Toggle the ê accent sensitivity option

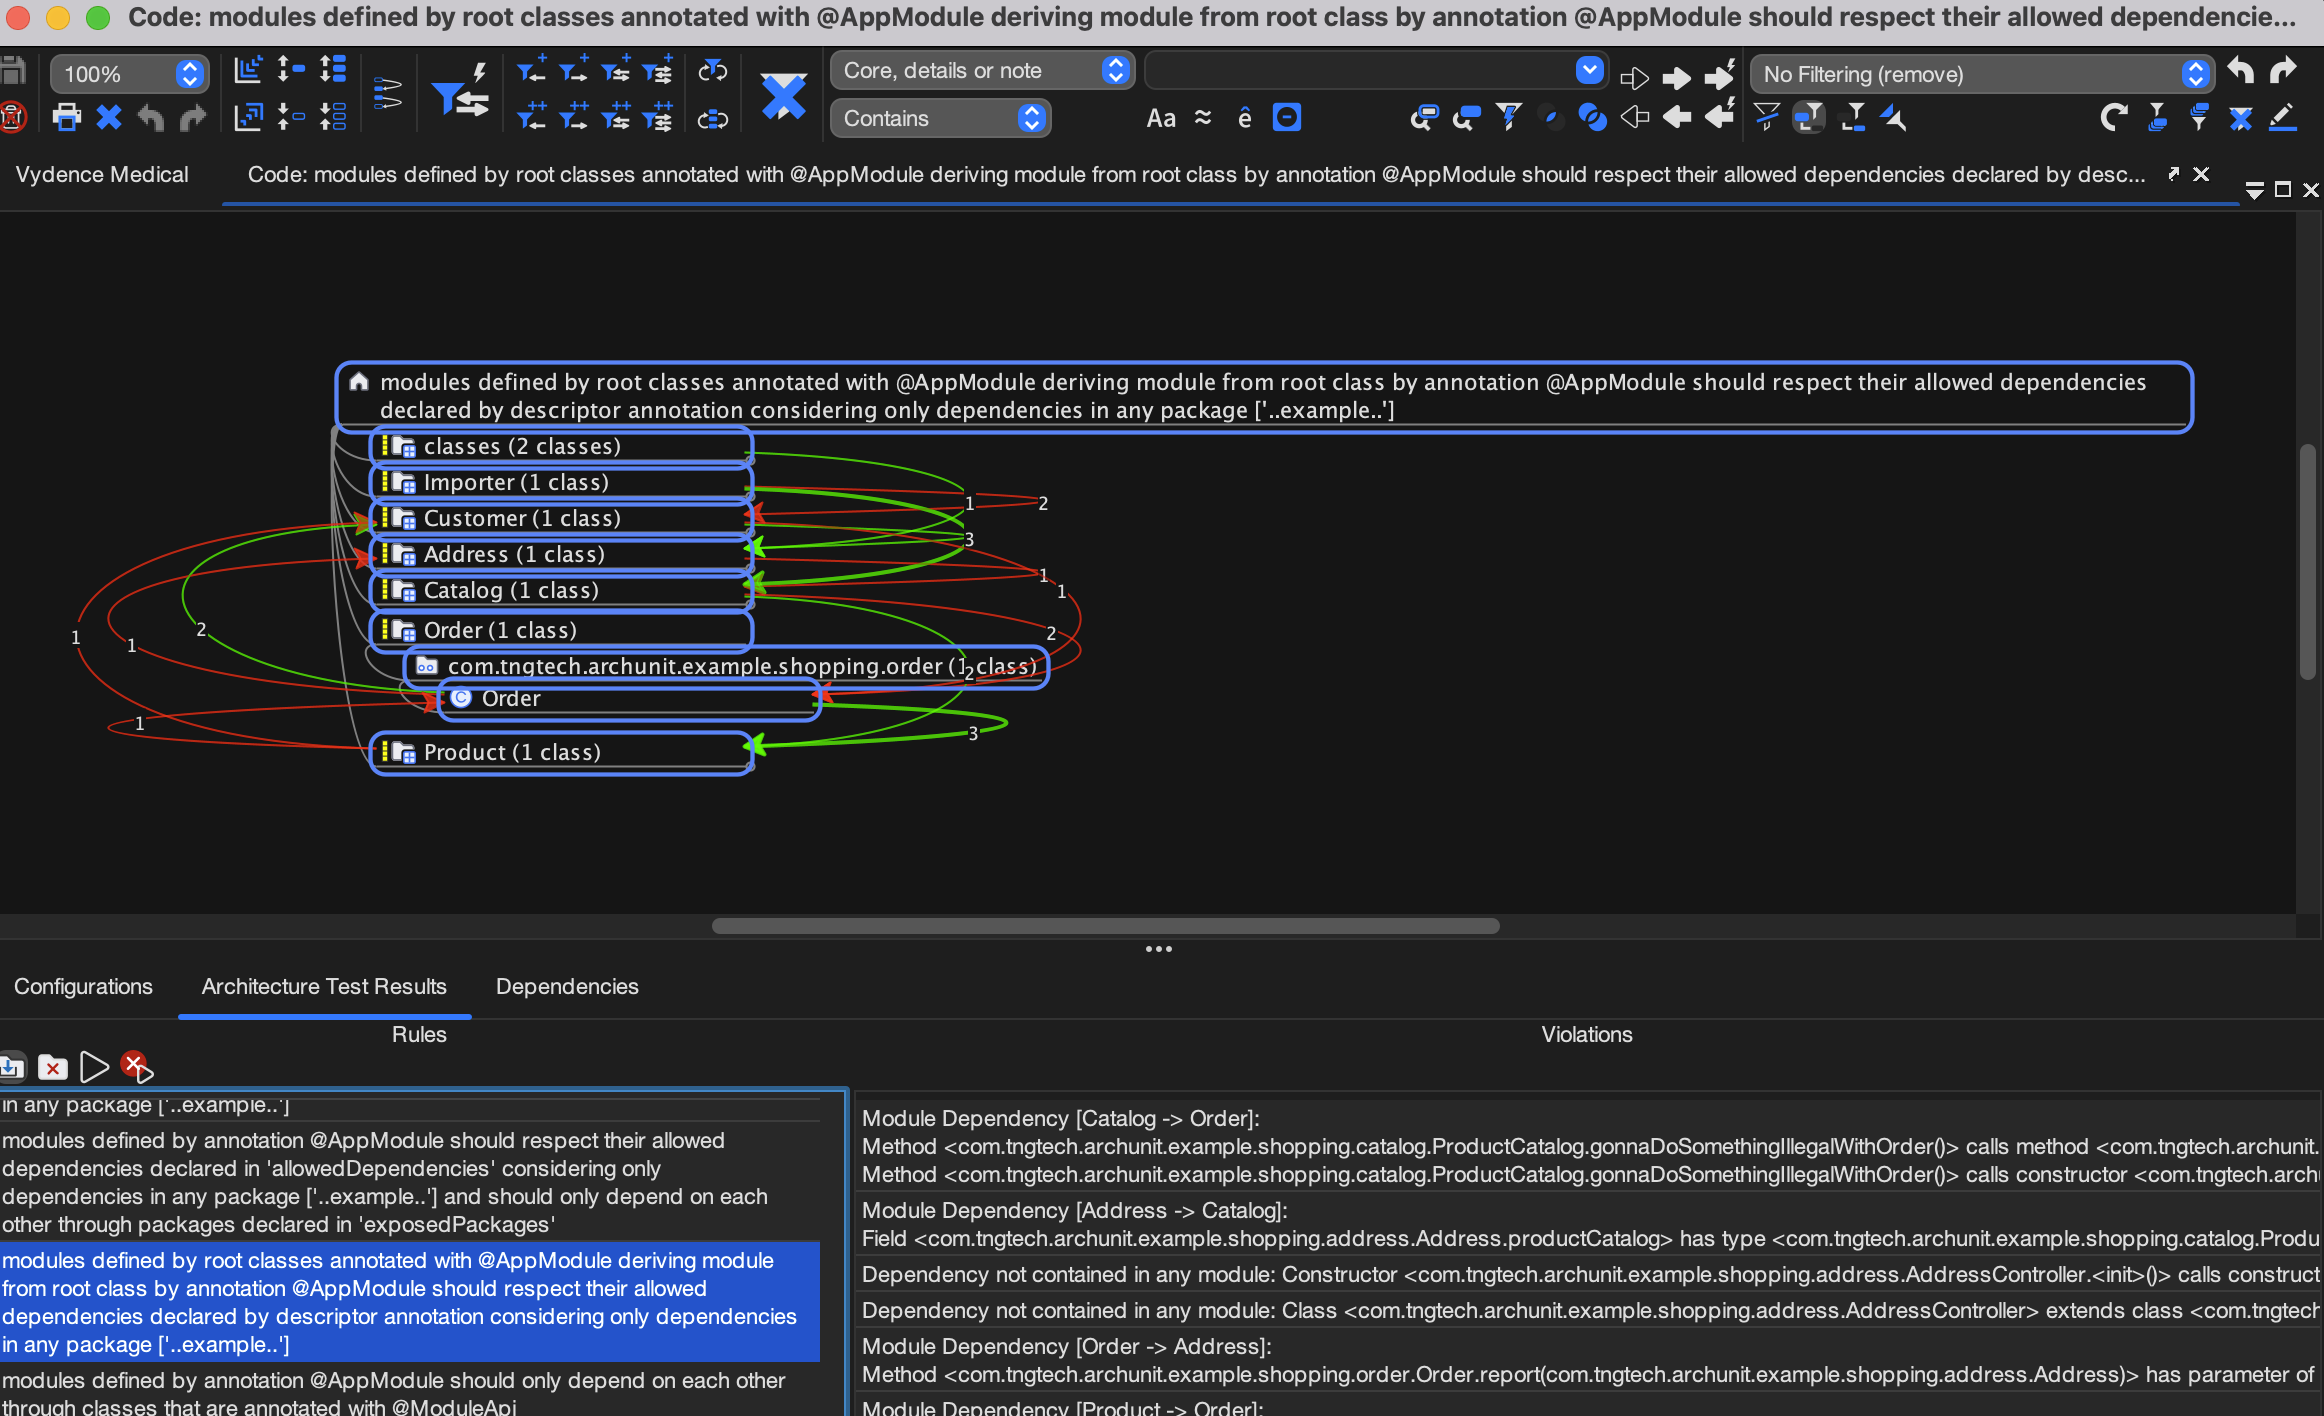(1244, 118)
